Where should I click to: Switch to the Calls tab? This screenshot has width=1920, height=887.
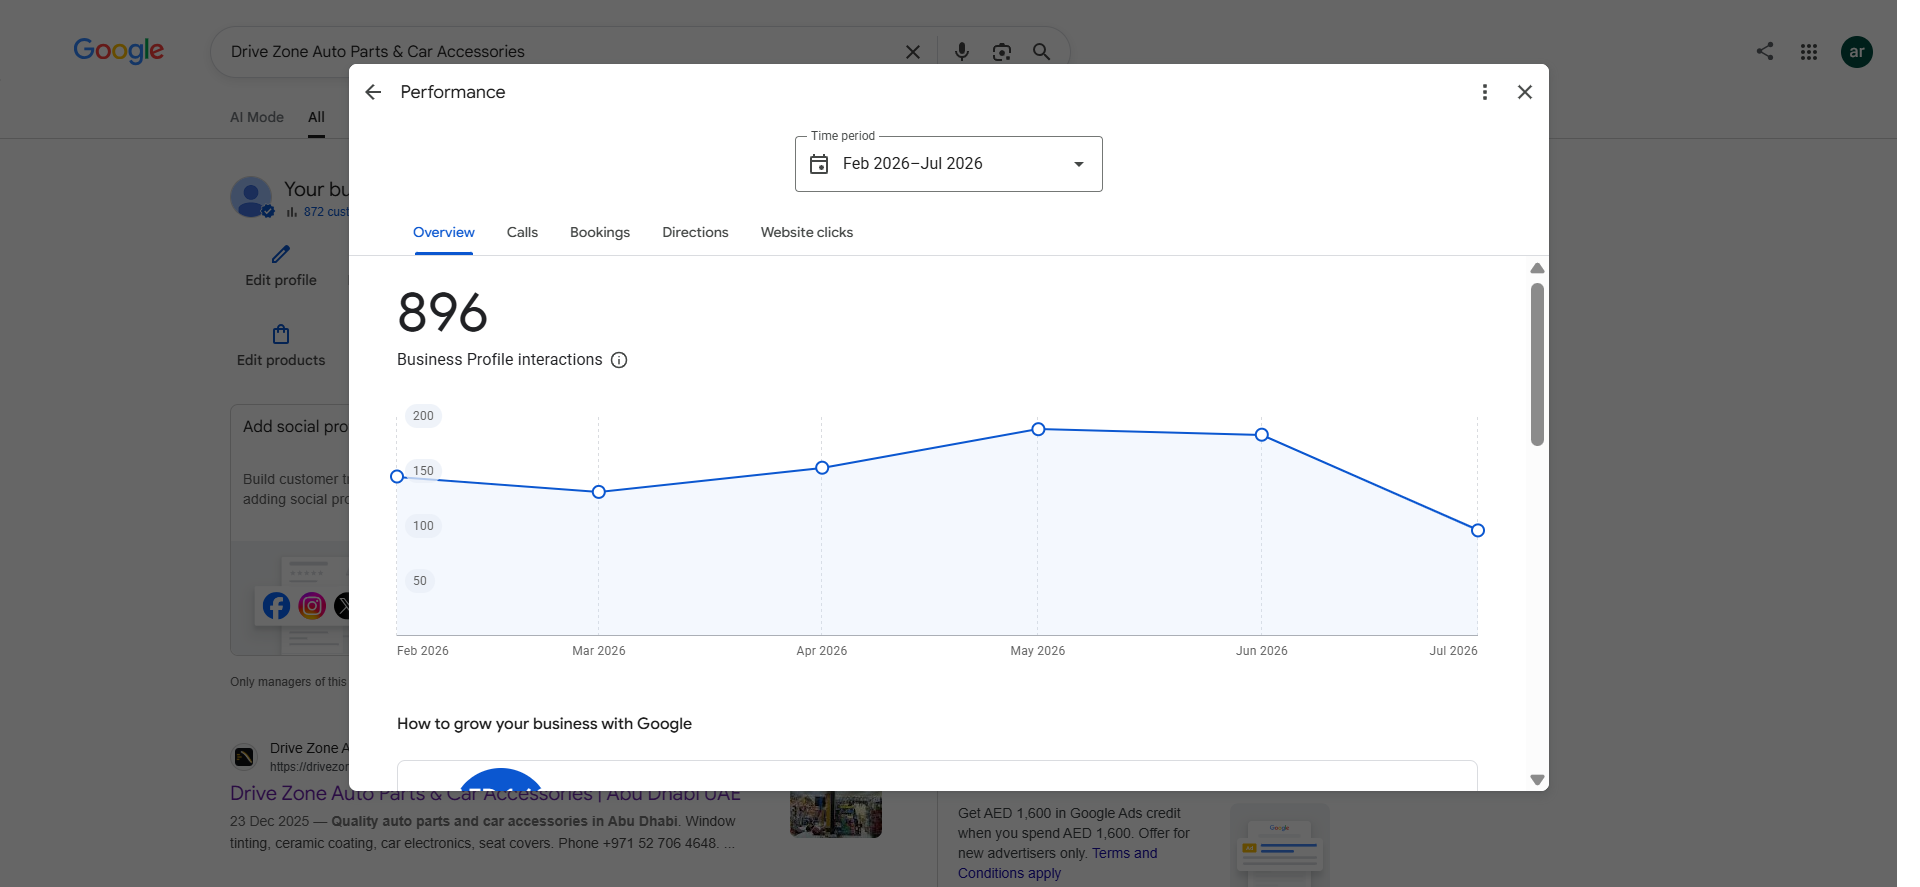[x=522, y=232]
